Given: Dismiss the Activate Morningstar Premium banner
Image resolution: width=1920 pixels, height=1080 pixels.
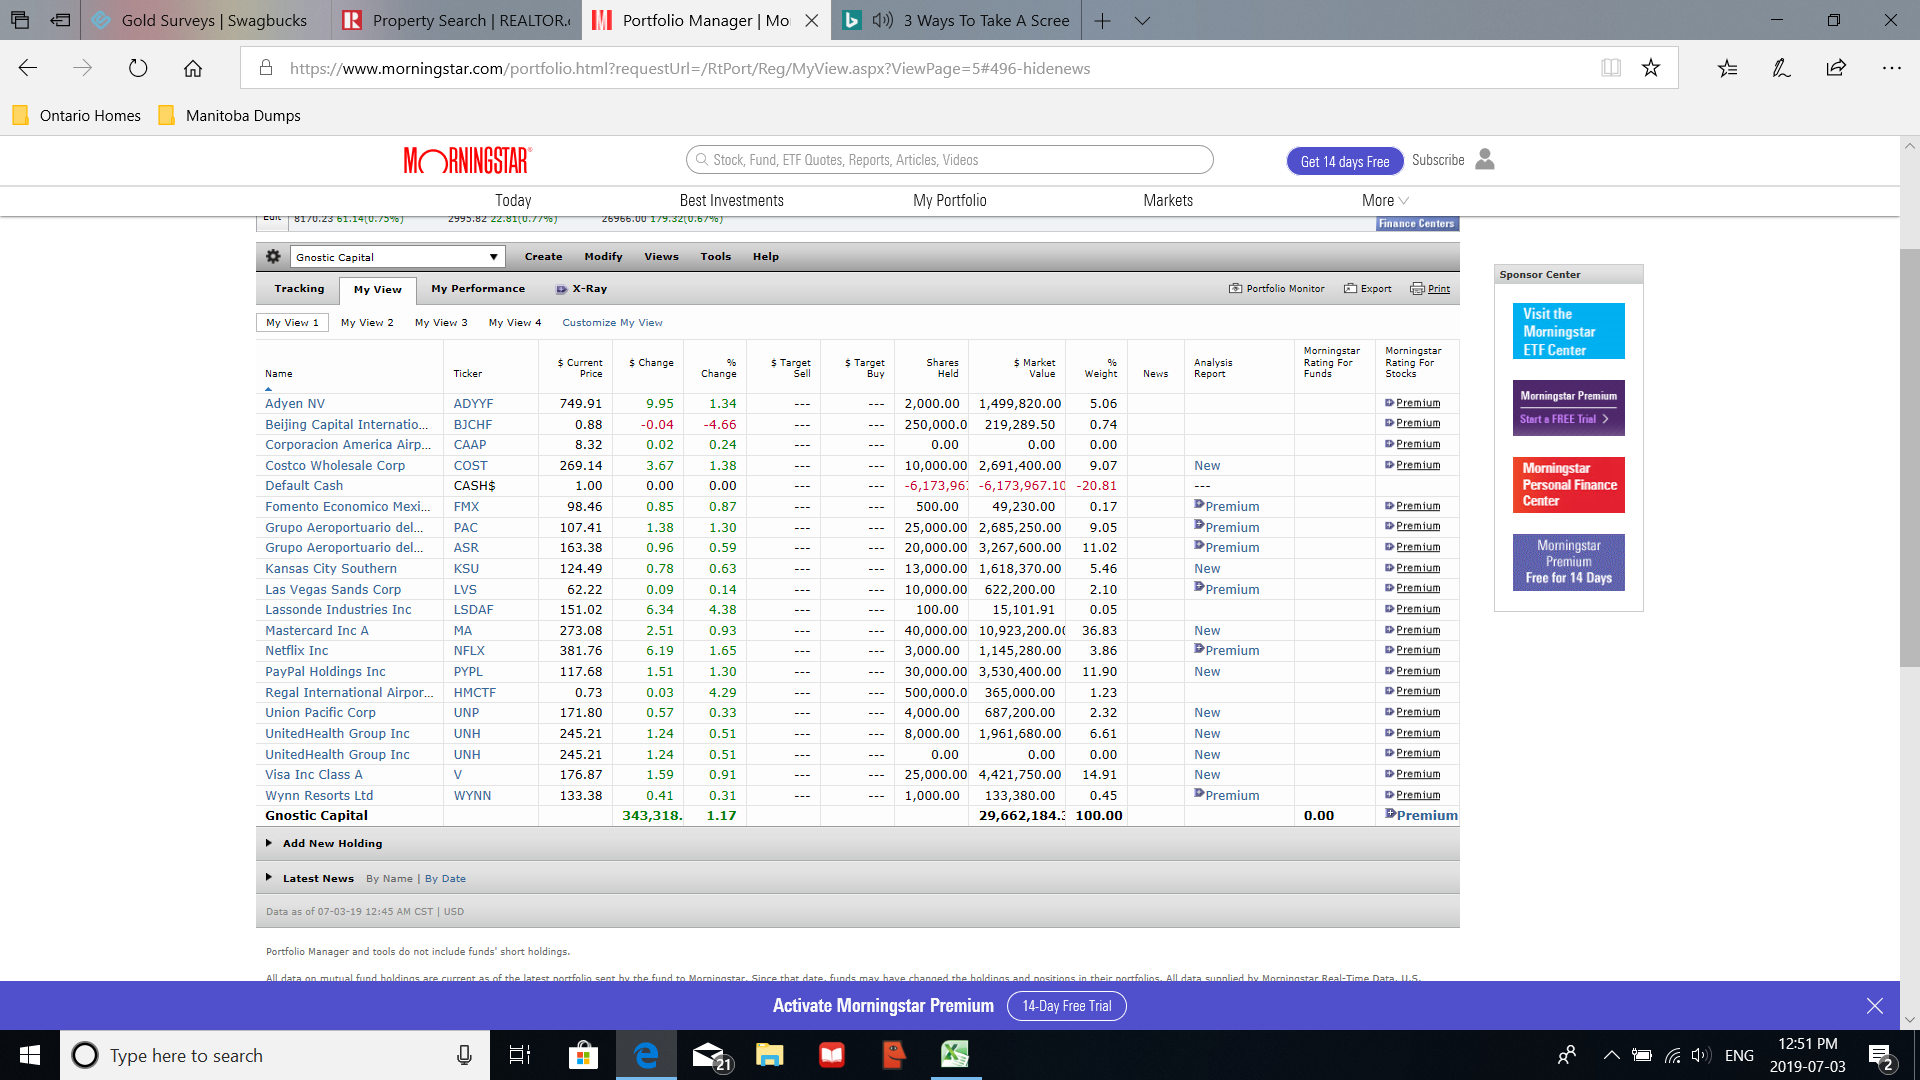Looking at the screenshot, I should (1875, 1006).
